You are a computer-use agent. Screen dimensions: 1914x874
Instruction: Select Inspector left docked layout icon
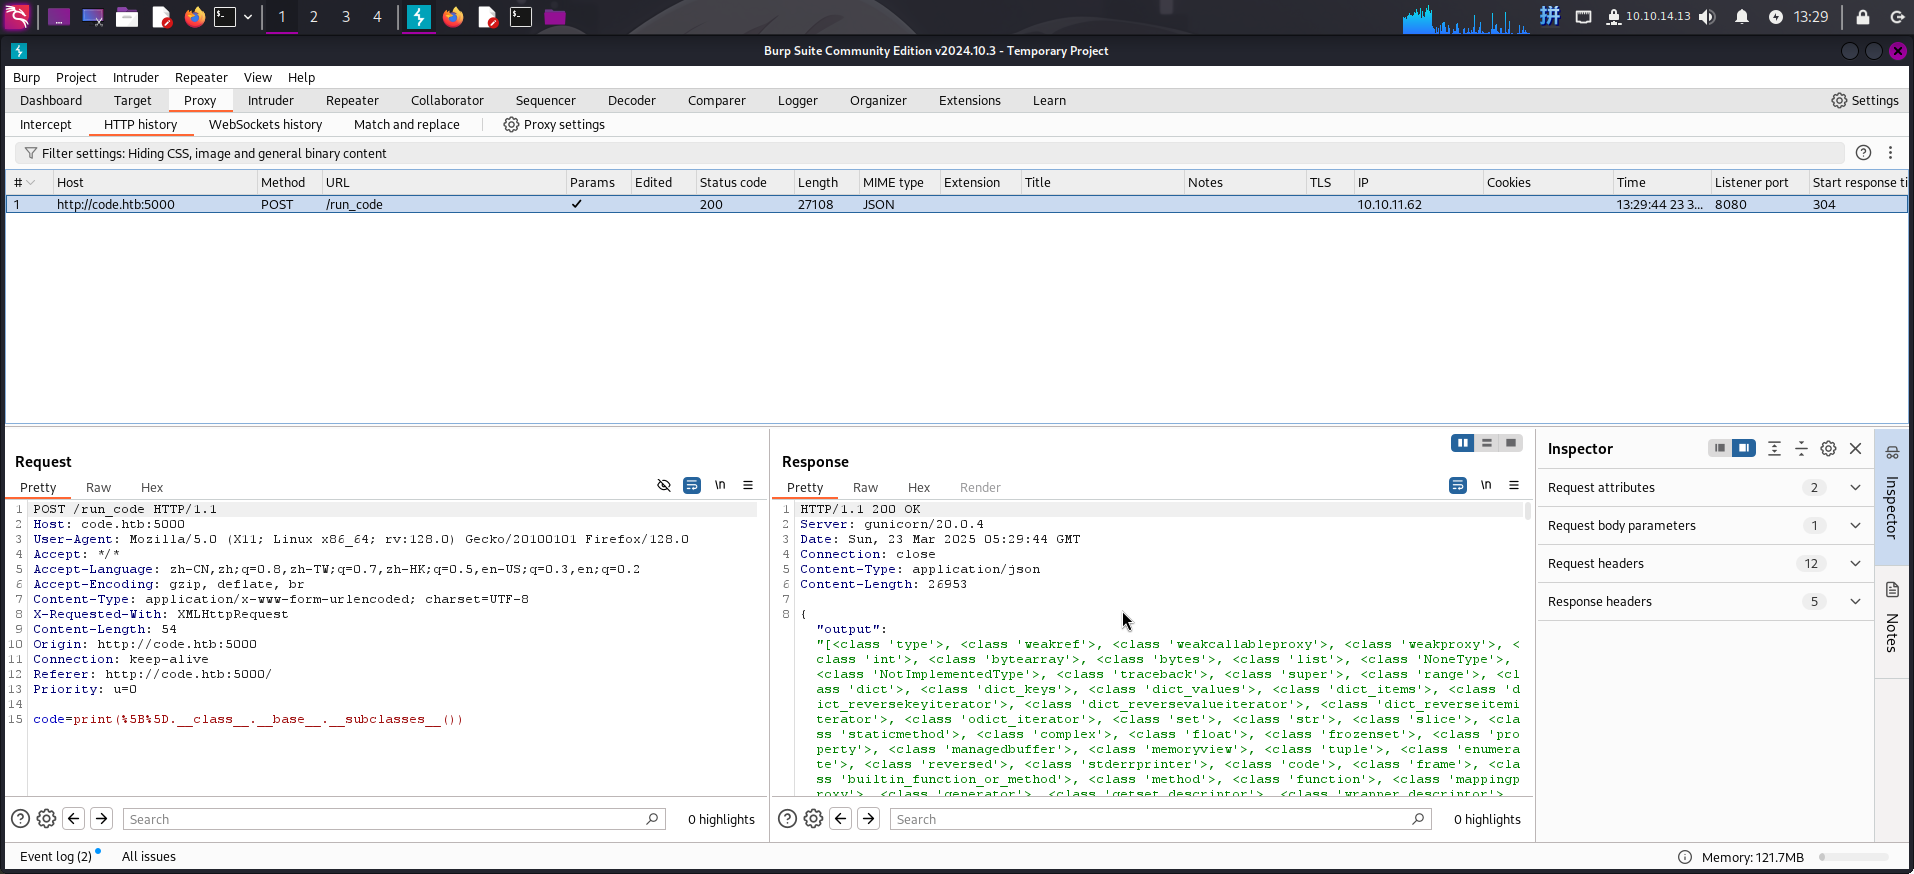pos(1719,448)
